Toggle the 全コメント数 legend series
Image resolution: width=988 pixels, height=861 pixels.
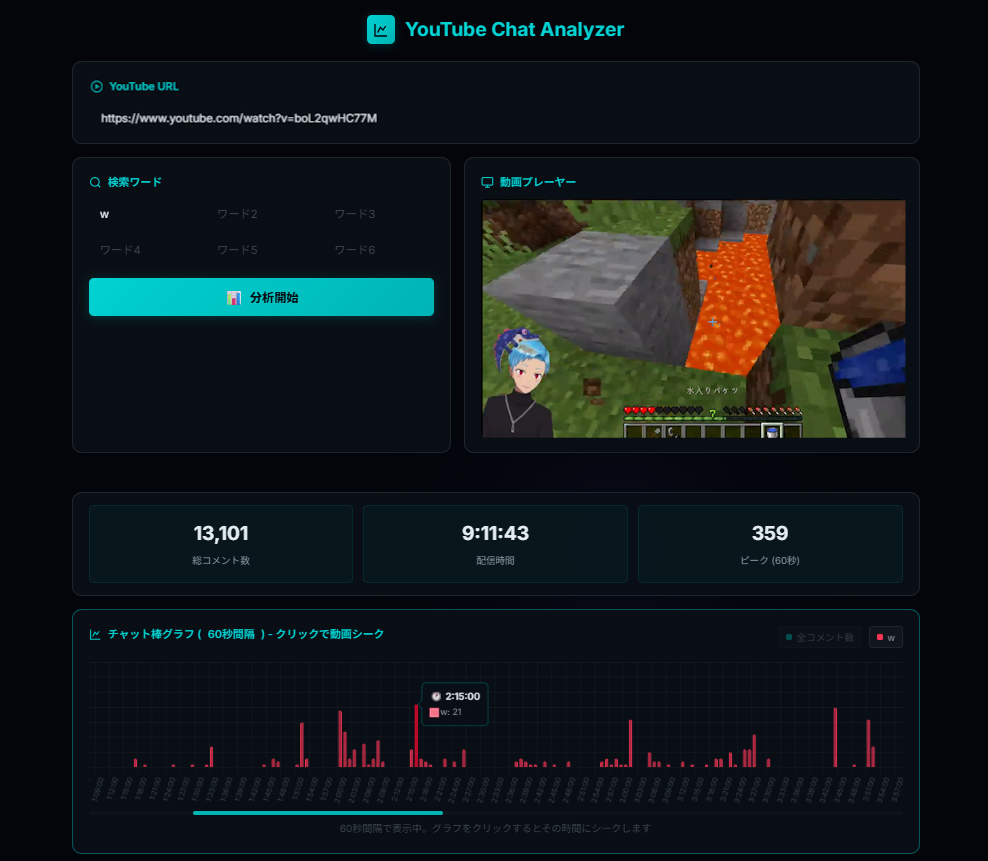coord(820,638)
